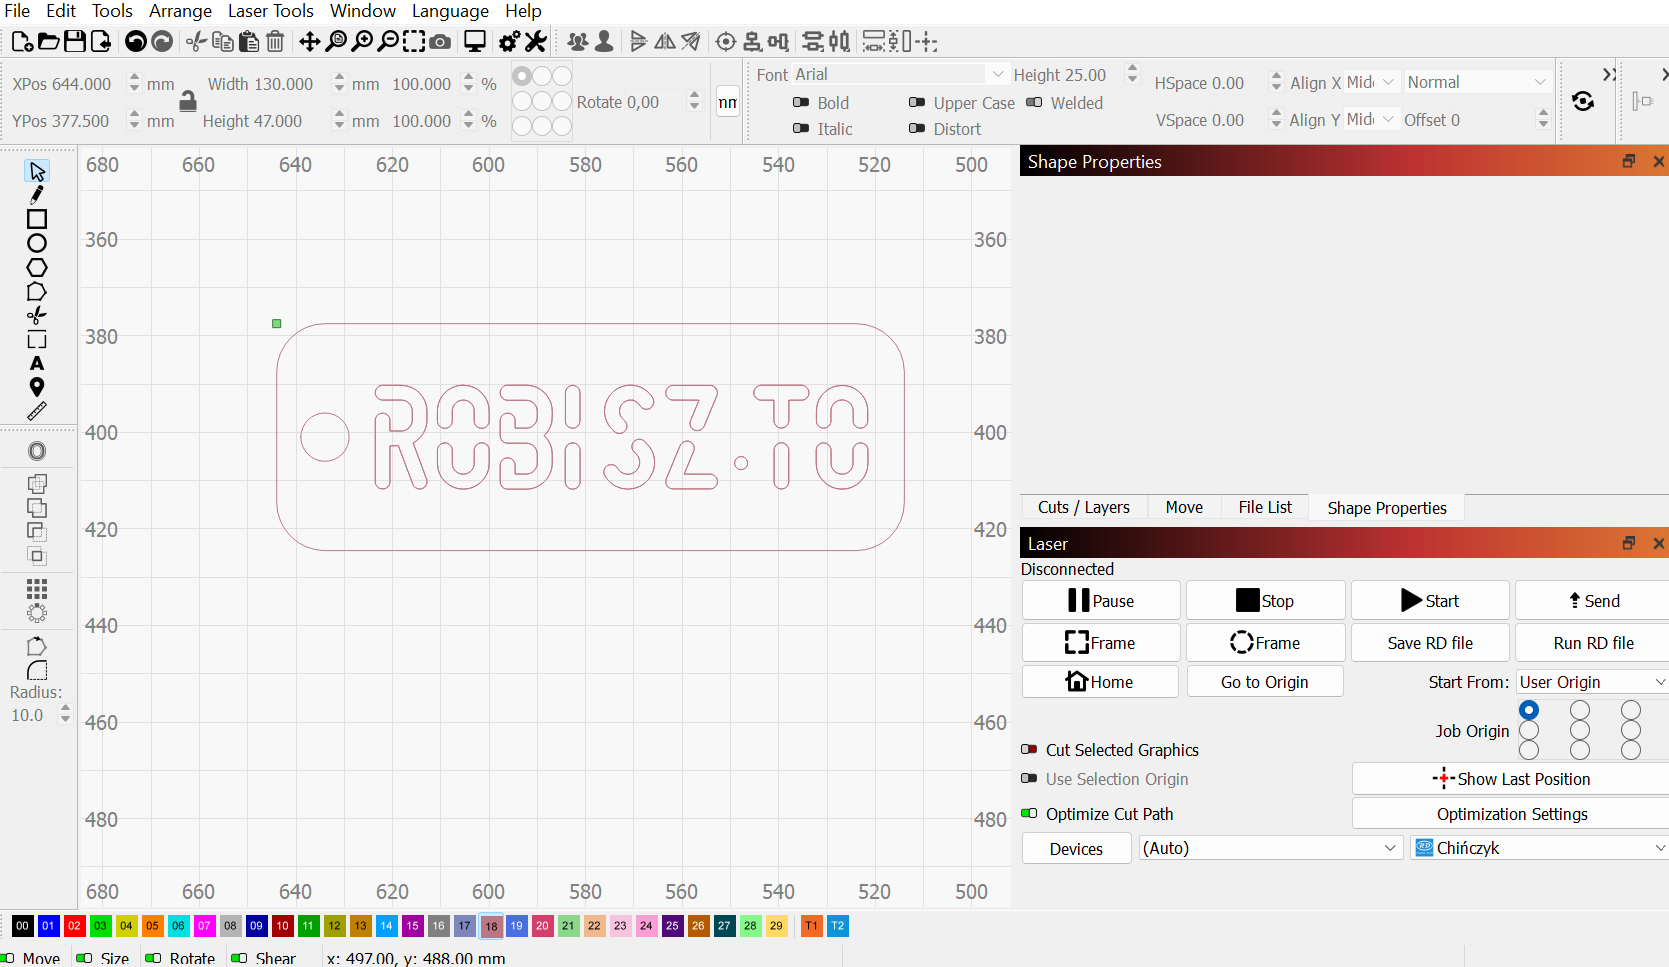
Task: Choose the Text tool
Action: pos(37,363)
